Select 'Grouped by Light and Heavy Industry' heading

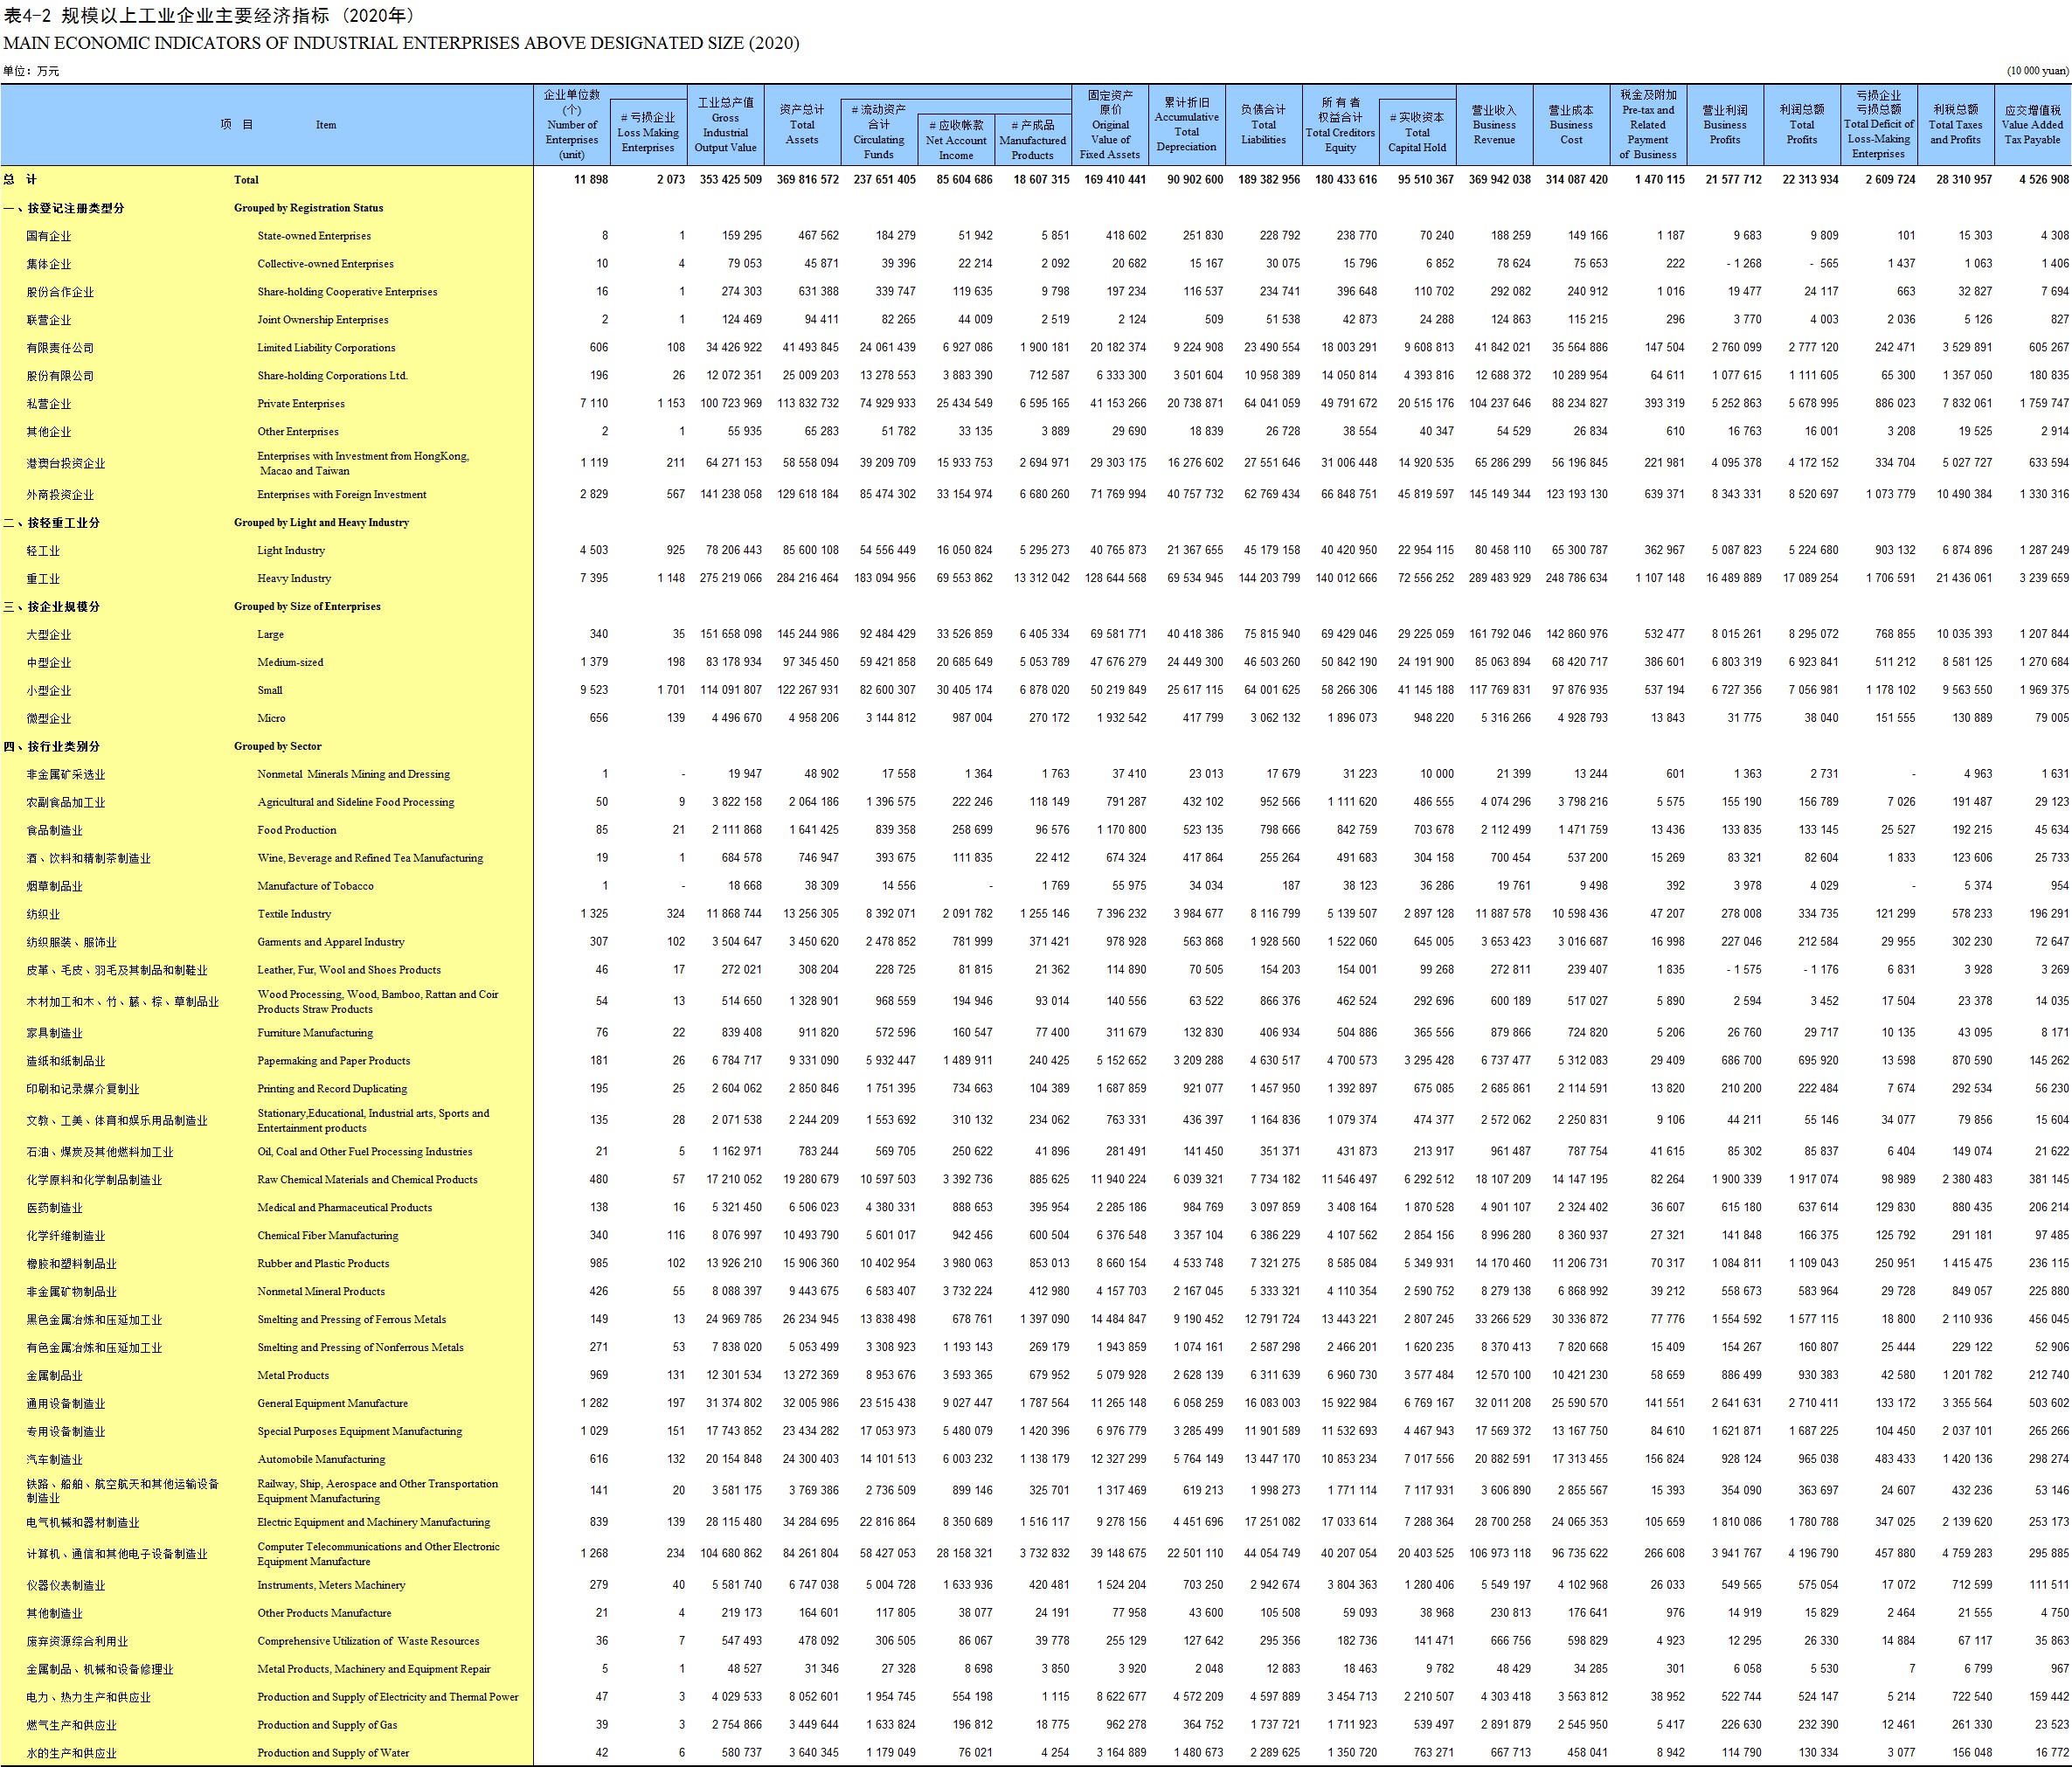click(321, 523)
